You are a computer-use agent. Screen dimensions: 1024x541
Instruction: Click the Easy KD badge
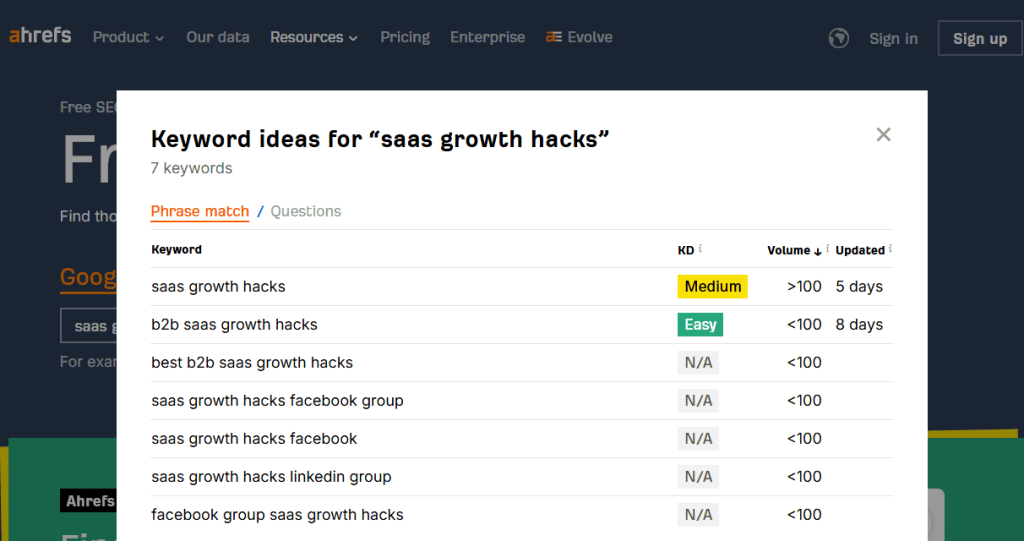pos(700,325)
